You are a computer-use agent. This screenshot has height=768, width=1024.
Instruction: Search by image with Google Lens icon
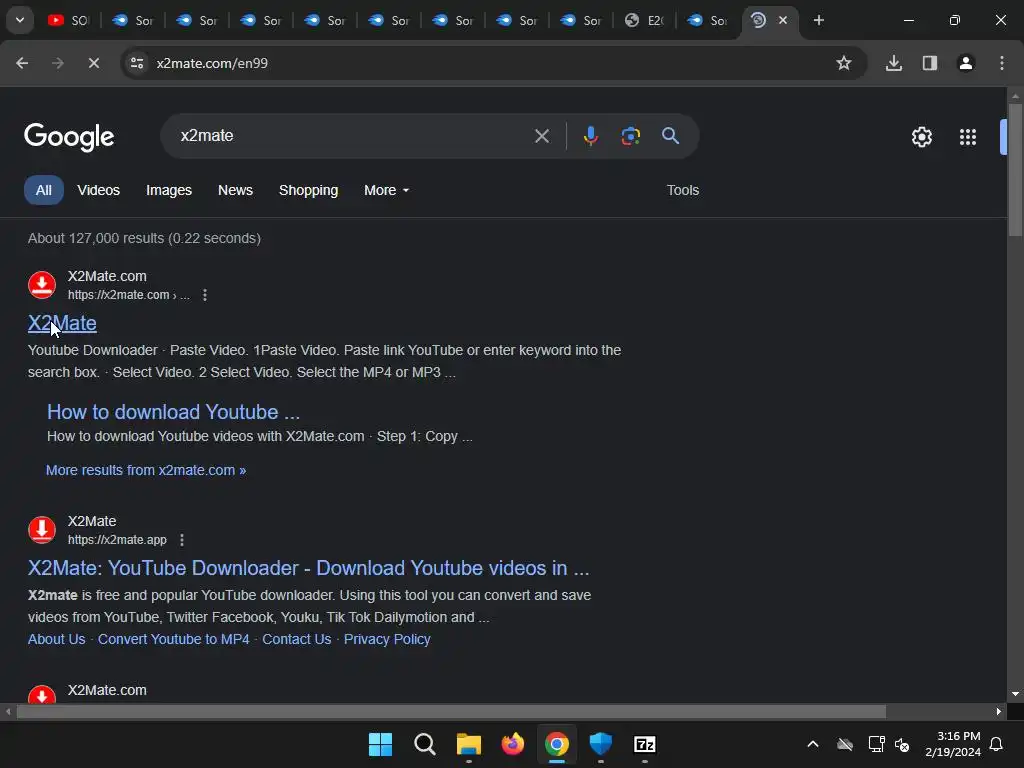(630, 136)
